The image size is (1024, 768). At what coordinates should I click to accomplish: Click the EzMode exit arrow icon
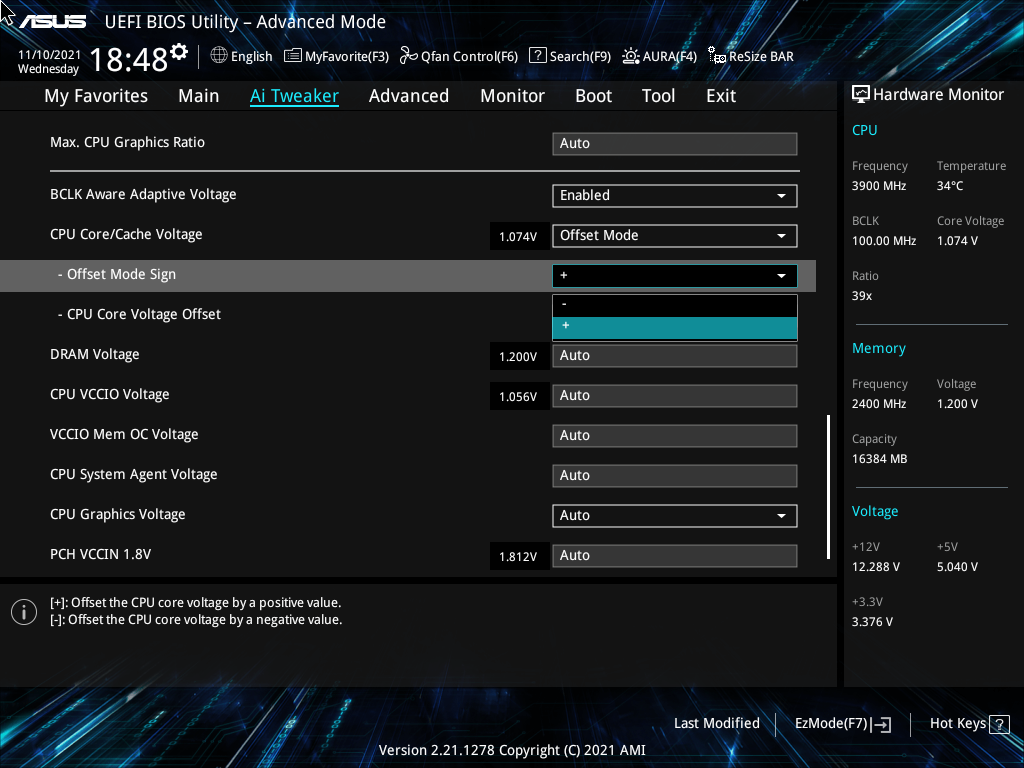tap(881, 724)
